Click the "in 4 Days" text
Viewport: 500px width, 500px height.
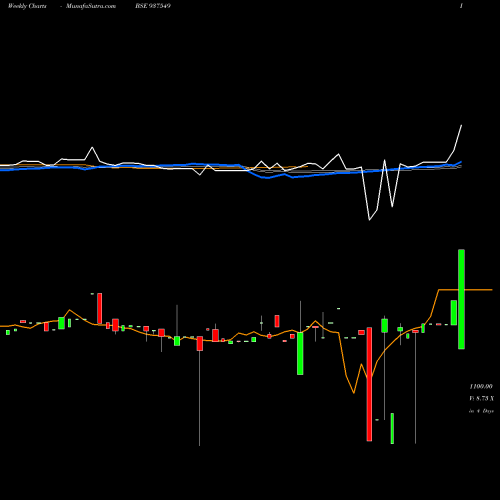481,411
